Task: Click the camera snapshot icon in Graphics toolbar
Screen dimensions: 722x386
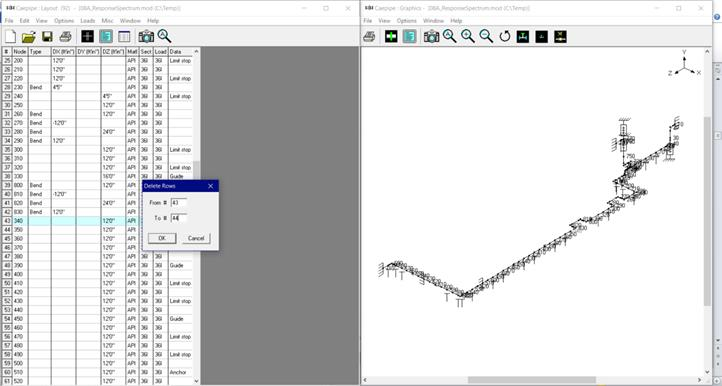Action: click(431, 36)
